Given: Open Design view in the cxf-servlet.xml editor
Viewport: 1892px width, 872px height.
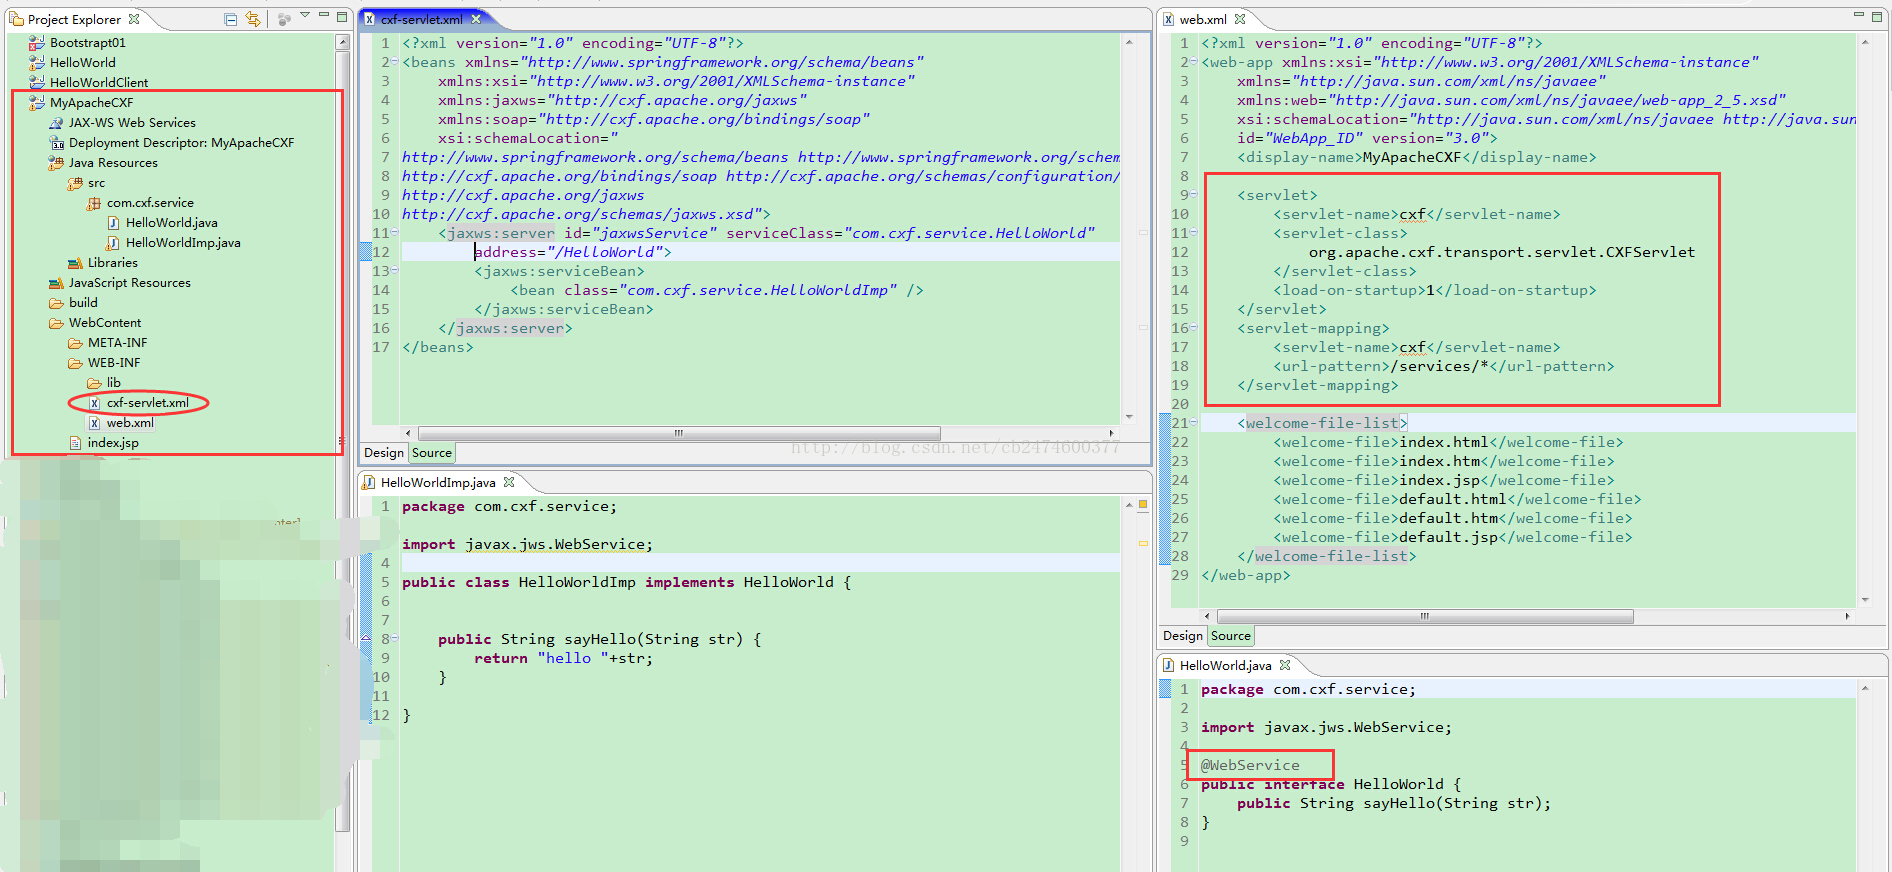Looking at the screenshot, I should pyautogui.click(x=384, y=453).
